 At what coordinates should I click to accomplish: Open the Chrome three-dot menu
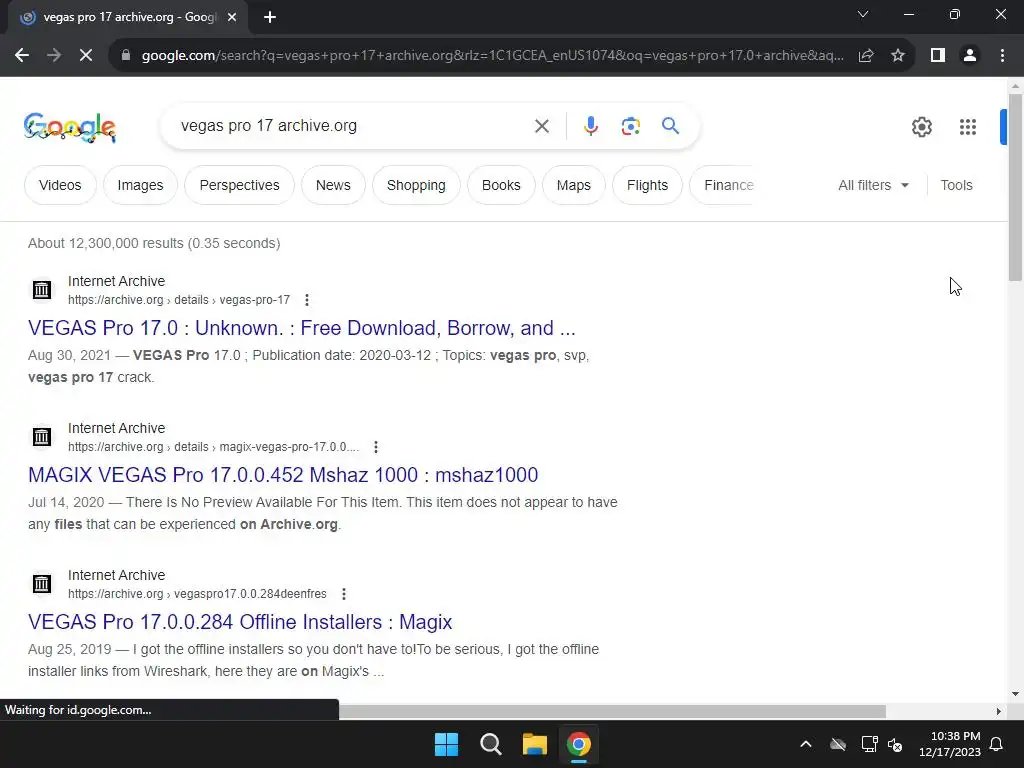(x=1002, y=56)
